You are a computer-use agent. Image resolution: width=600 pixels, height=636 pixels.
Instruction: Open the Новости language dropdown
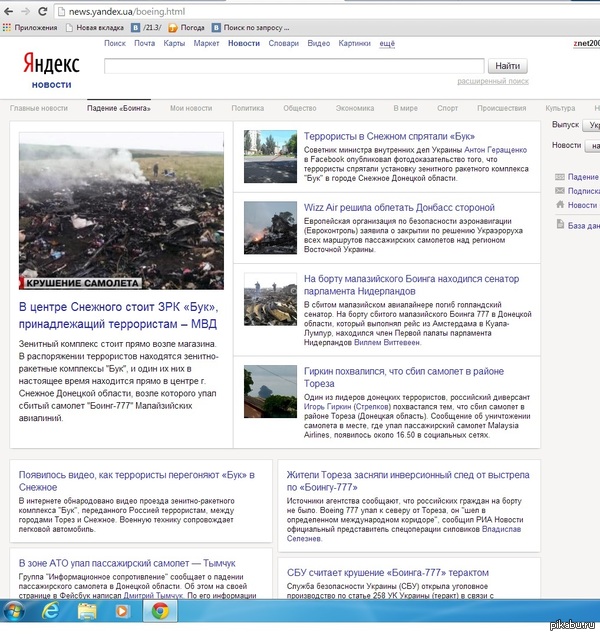click(592, 145)
